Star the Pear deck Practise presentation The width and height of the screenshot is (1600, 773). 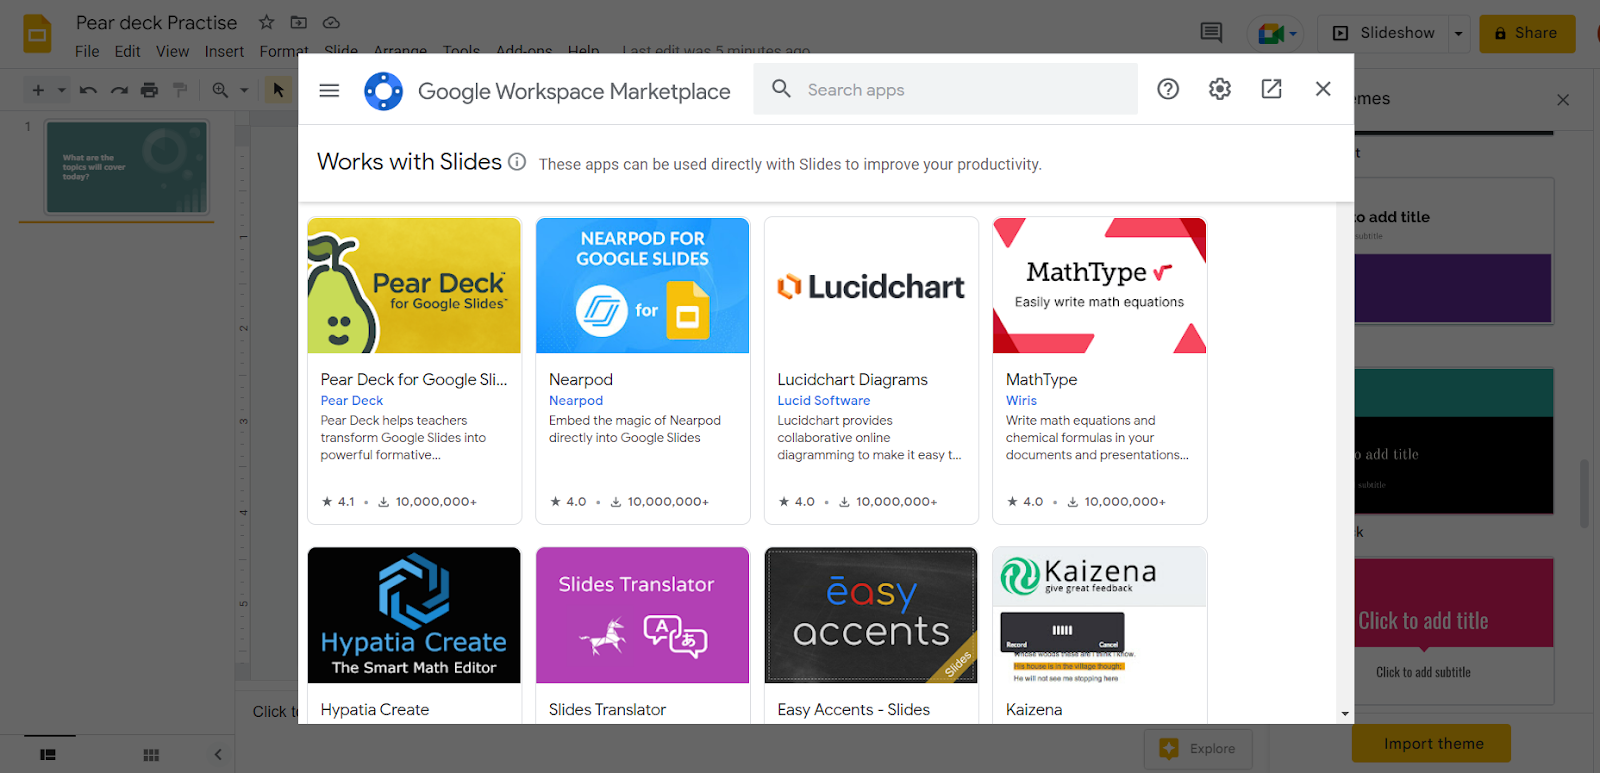[x=266, y=22]
